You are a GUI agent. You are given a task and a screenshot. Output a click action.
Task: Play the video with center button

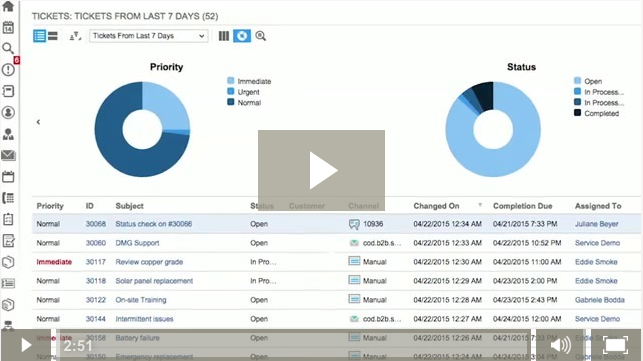pos(322,171)
